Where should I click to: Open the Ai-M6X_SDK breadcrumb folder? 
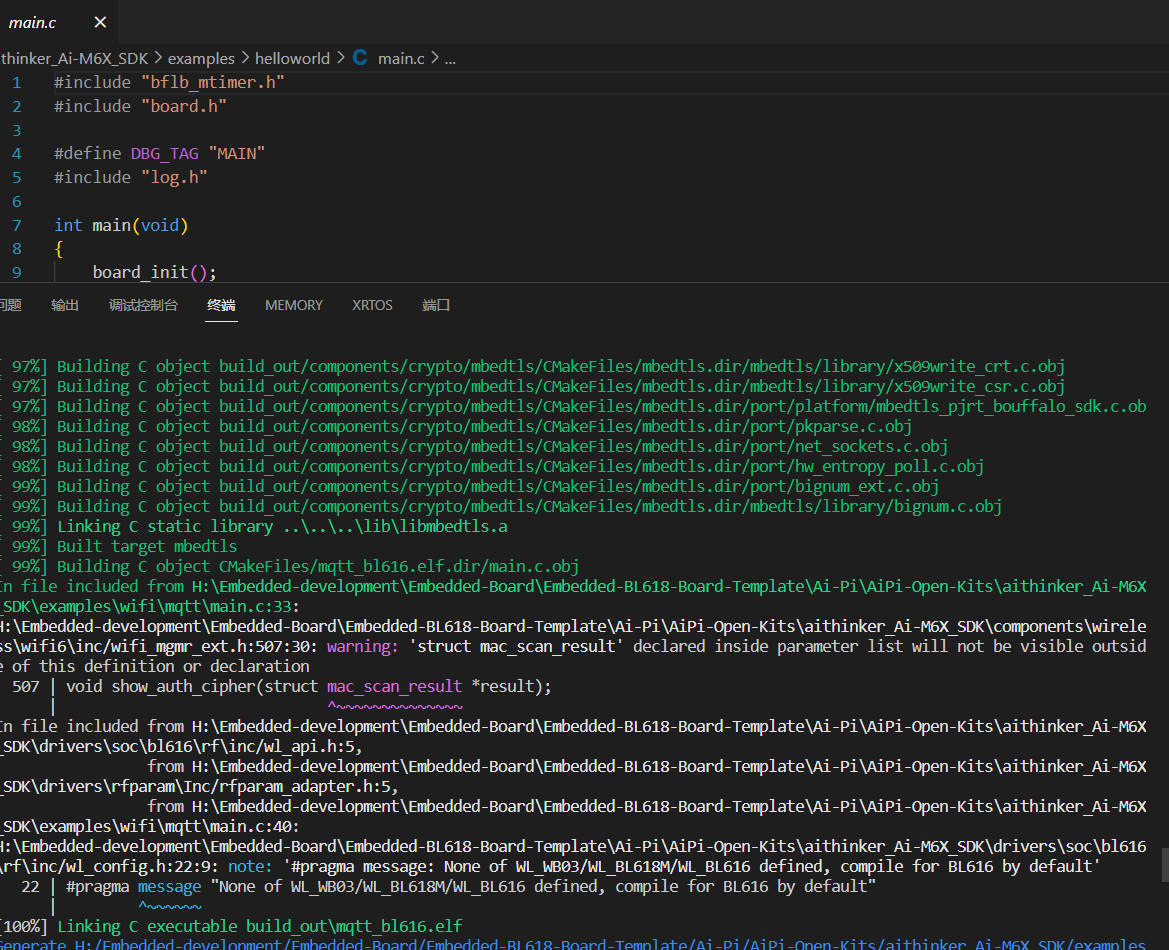(74, 58)
